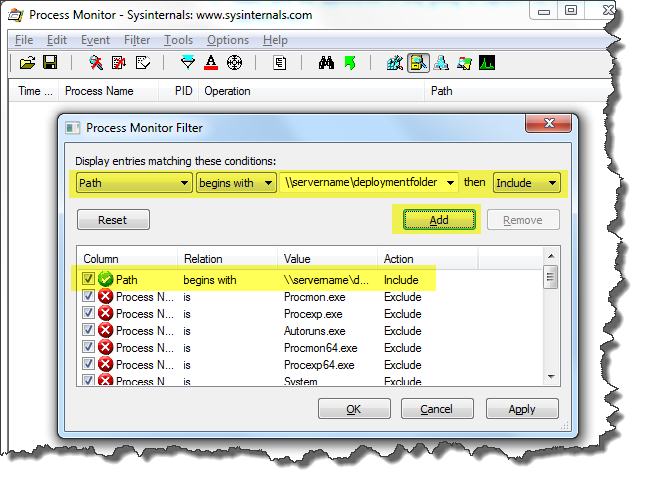Uncheck the Procexp64.exe exclude filter checkbox
Screen dimensions: 646x484
coord(88,363)
